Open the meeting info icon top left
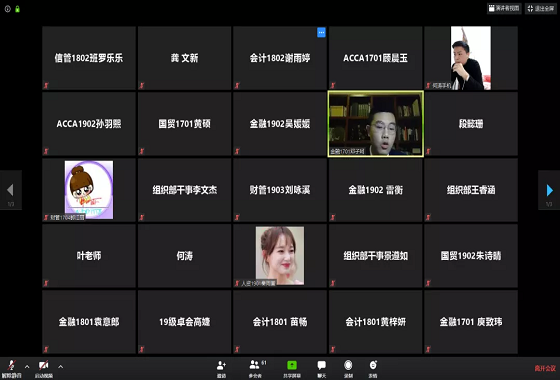Viewport: 560px width, 380px height. 8,9
